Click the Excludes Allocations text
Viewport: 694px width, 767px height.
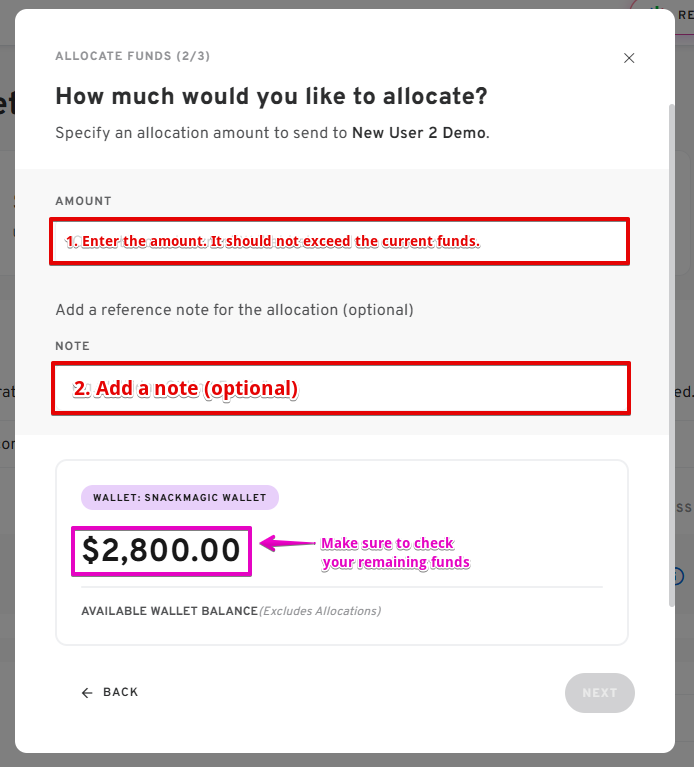pyautogui.click(x=320, y=611)
